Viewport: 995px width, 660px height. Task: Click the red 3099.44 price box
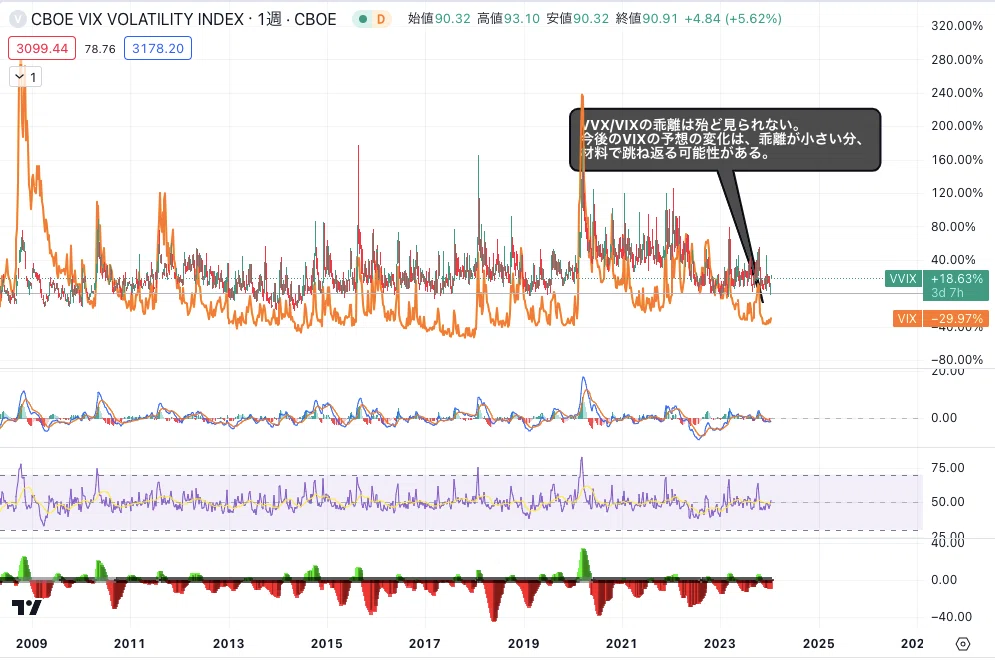(42, 48)
